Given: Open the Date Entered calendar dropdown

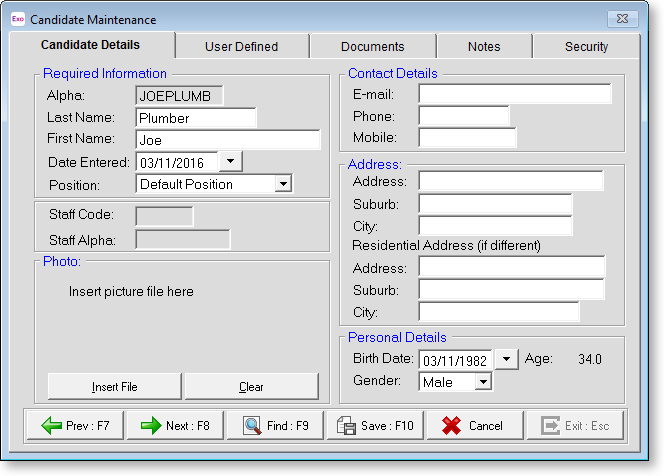Looking at the screenshot, I should pos(229,161).
